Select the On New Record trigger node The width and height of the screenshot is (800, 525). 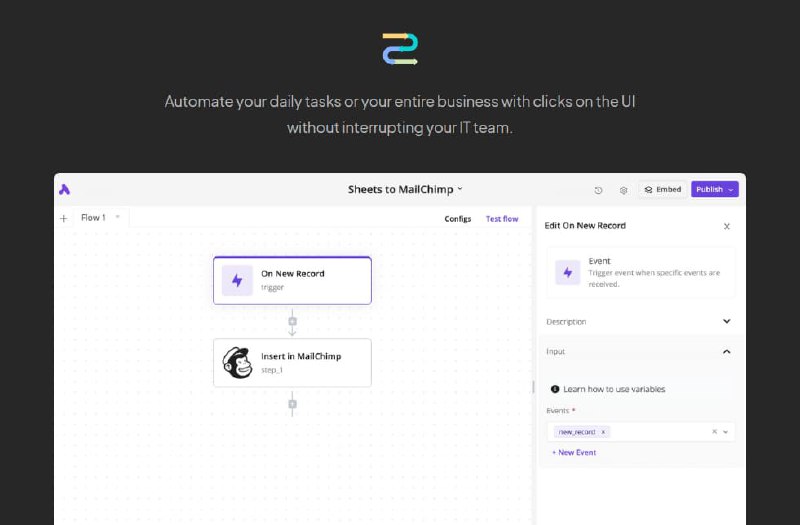(292, 280)
